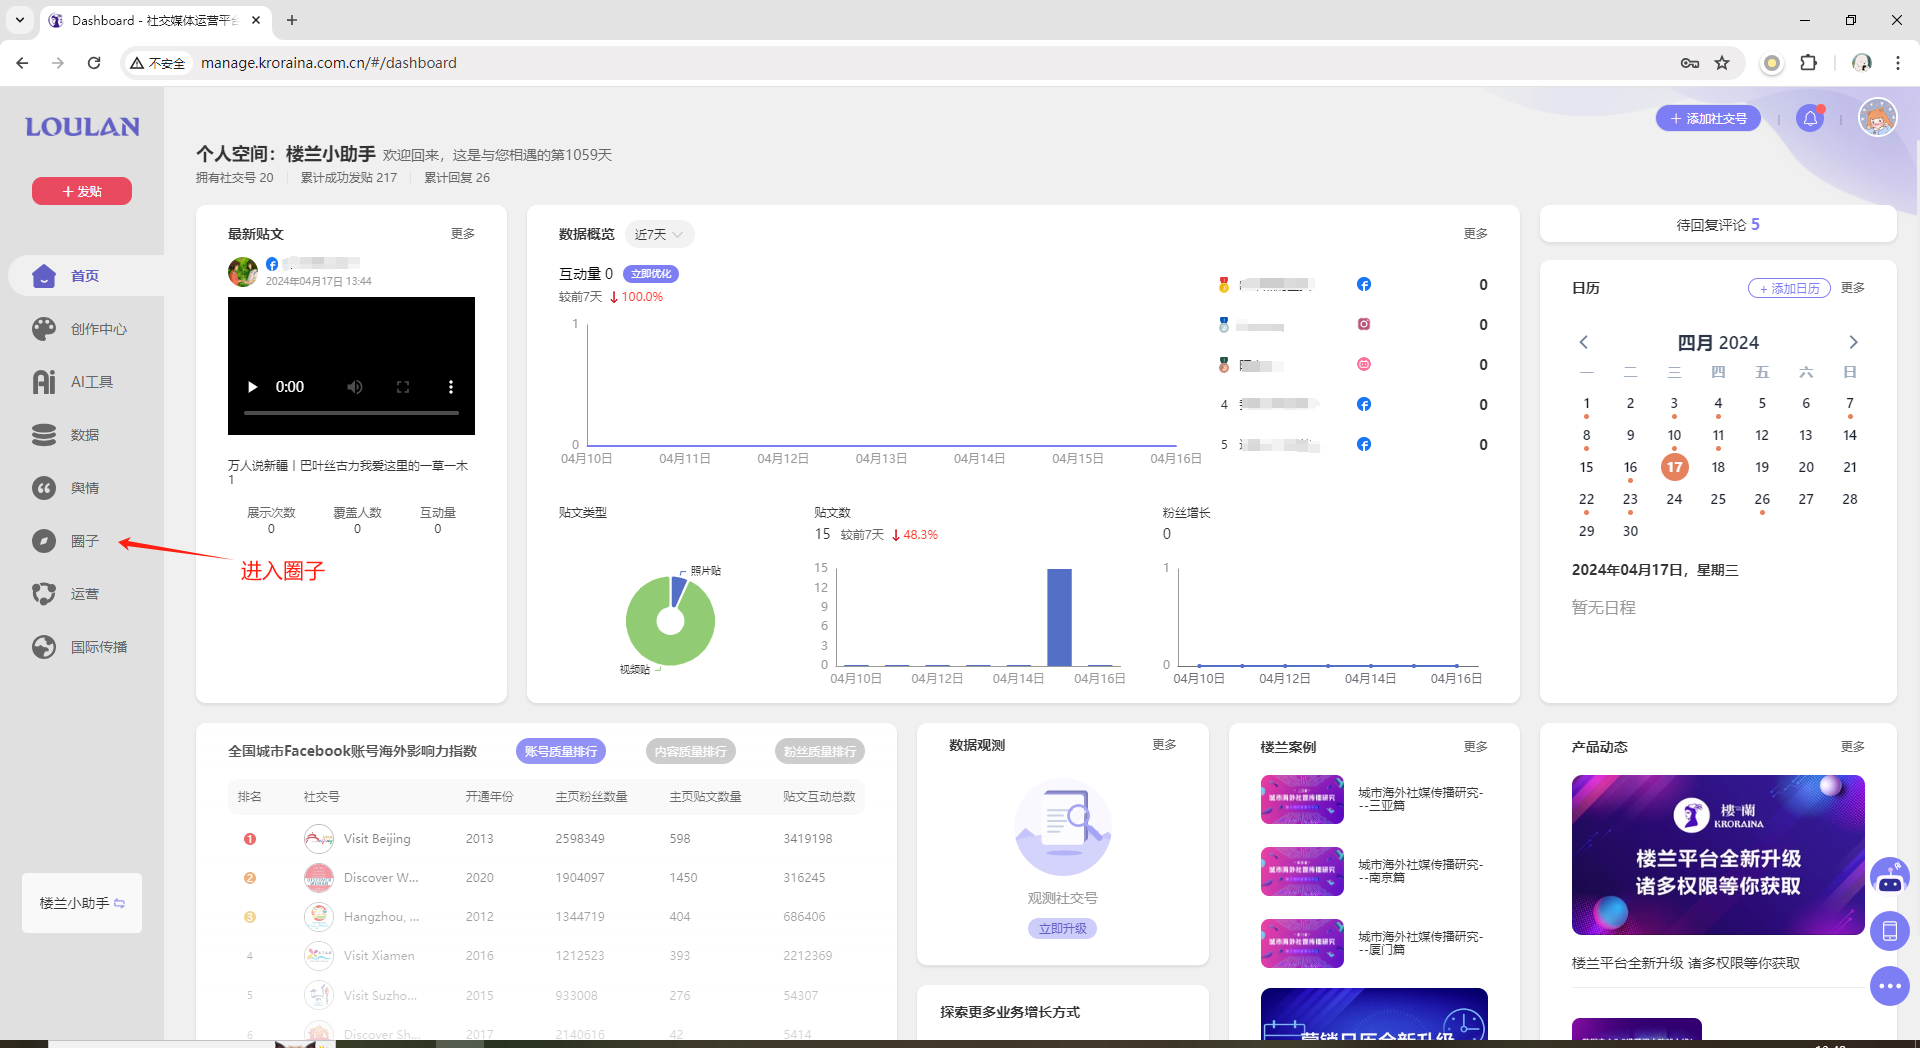
Task: Open Chrome three-dot menu
Action: point(1897,63)
